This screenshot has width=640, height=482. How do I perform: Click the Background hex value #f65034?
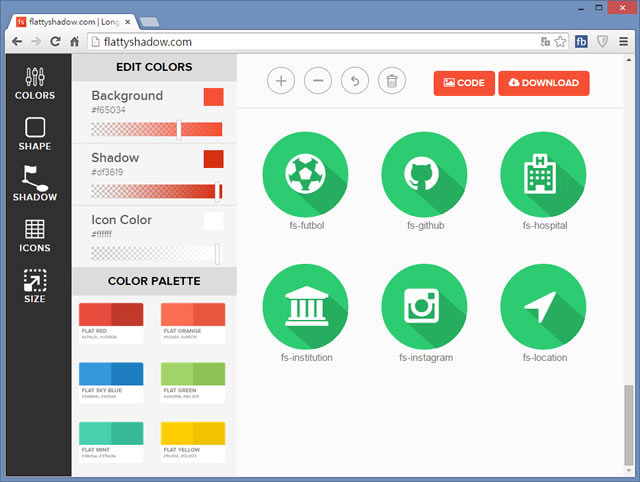click(x=108, y=110)
